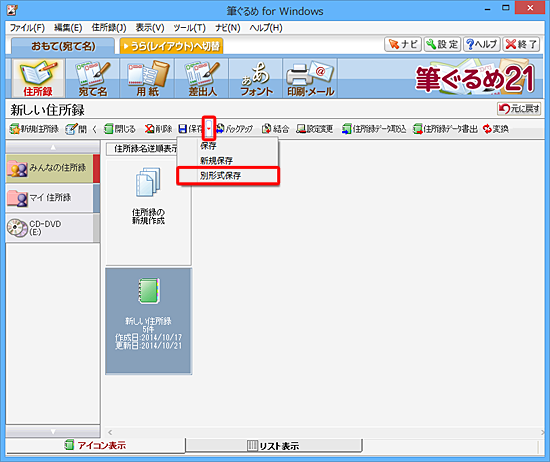Choose 保存 in the dropdown menu
Viewport: 550px width, 462px height.
pos(228,146)
